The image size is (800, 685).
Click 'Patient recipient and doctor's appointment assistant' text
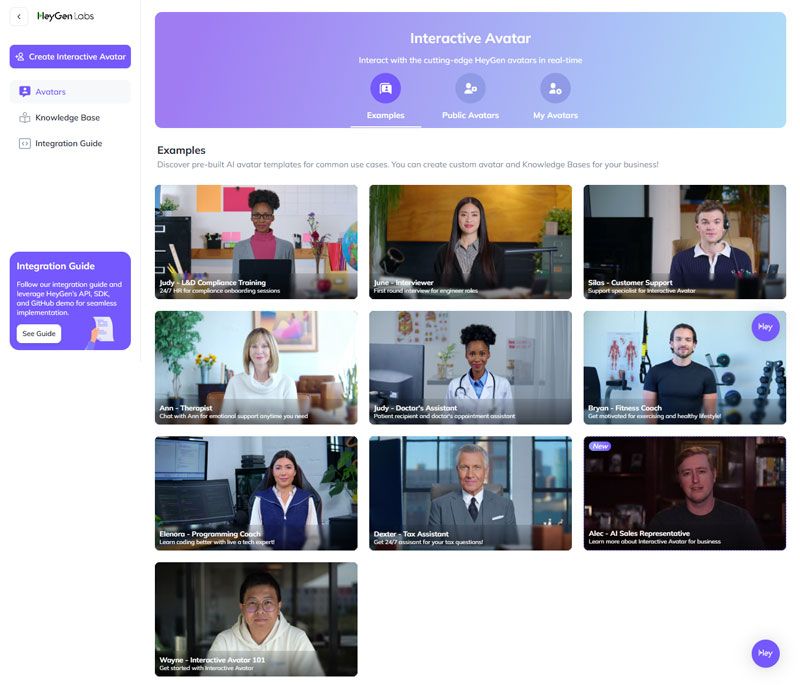click(444, 416)
